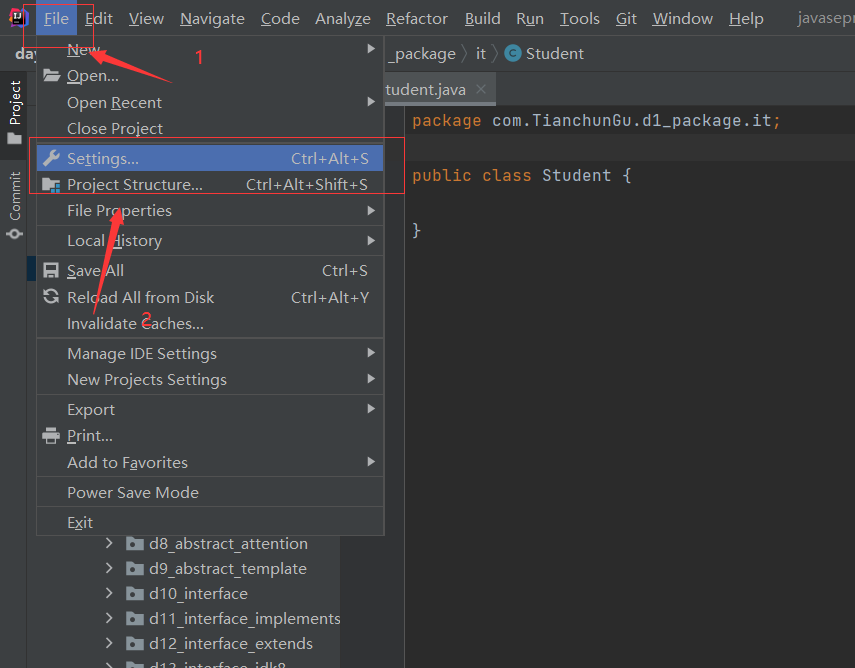Select the d10_interface package
Viewport: 855px width, 668px height.
point(198,594)
